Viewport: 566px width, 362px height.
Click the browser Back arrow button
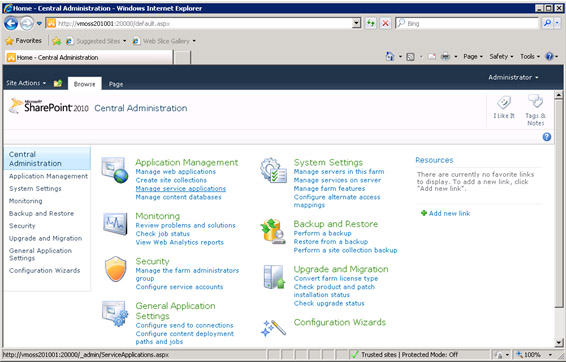(x=11, y=24)
